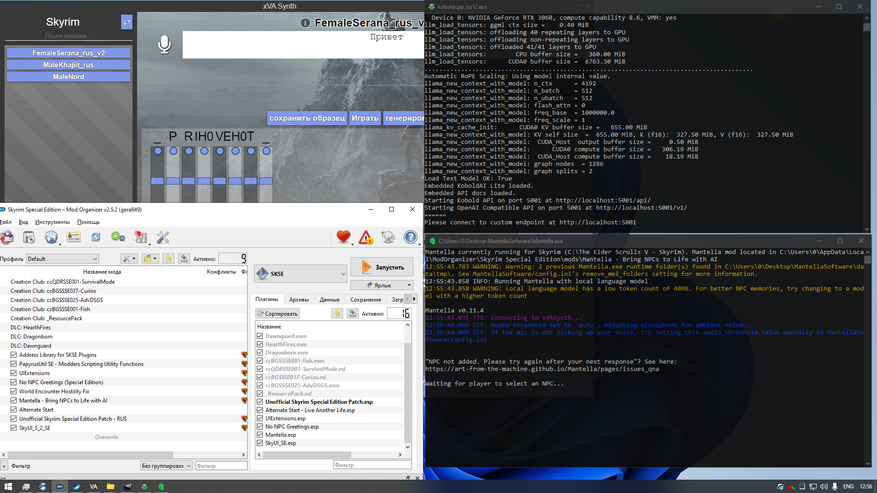The height and width of the screenshot is (493, 877).
Task: Click the microphone icon in xVA Synth
Action: coord(165,44)
